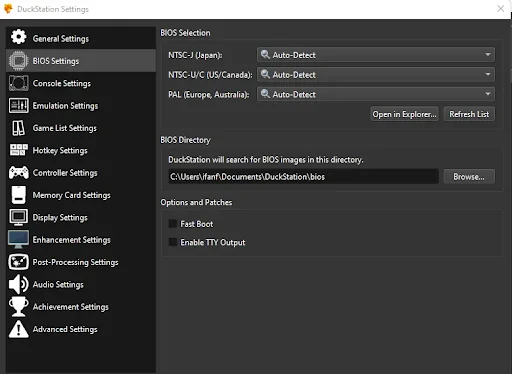Go to Console Settings
The width and height of the screenshot is (512, 374).
pos(81,83)
